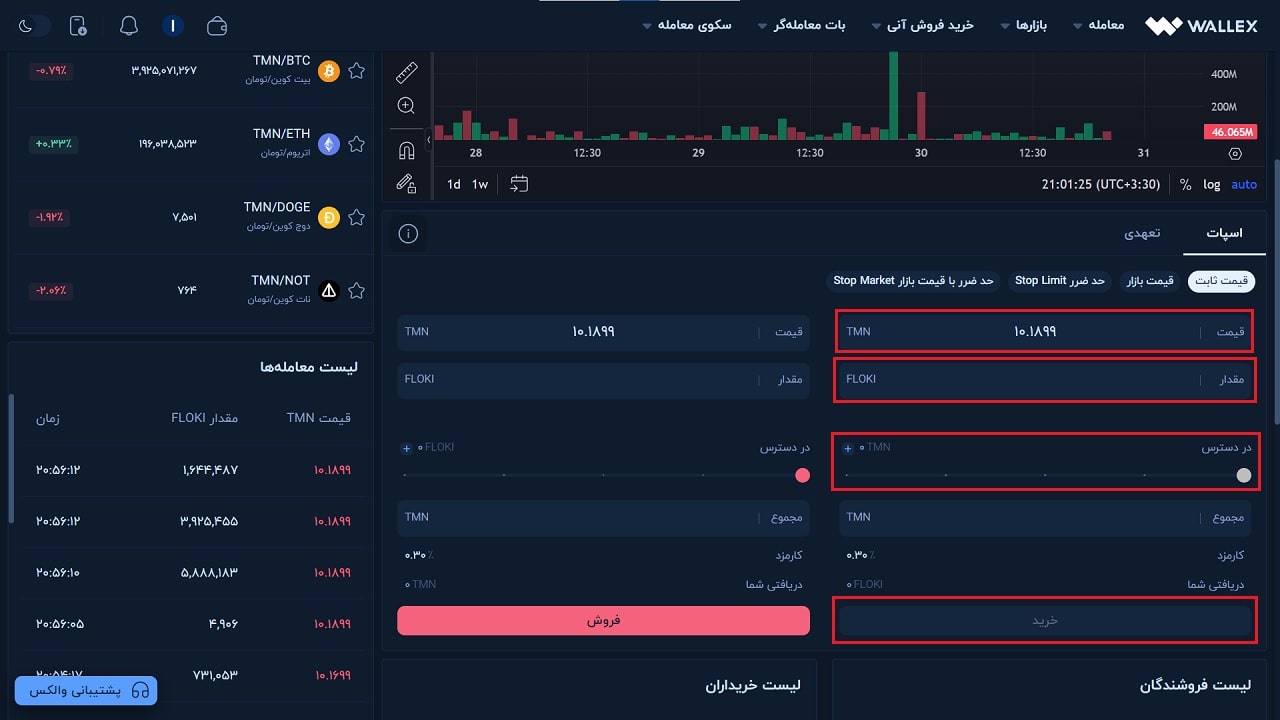
Task: Click the buy-side مقدار FLOKI field
Action: (x=1046, y=380)
